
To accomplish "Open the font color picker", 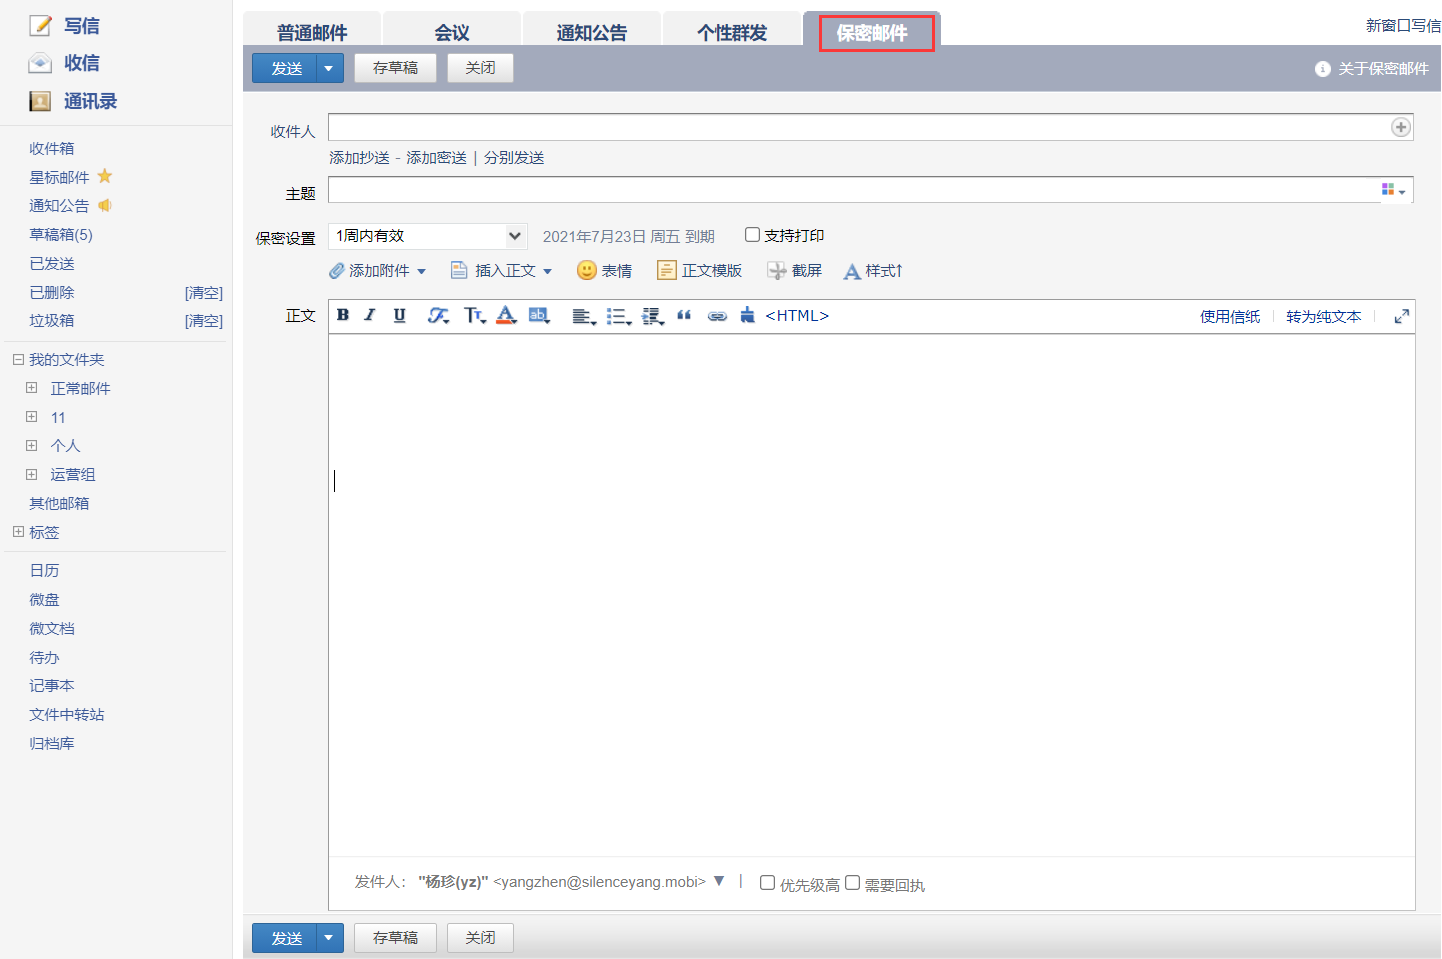I will click(506, 315).
